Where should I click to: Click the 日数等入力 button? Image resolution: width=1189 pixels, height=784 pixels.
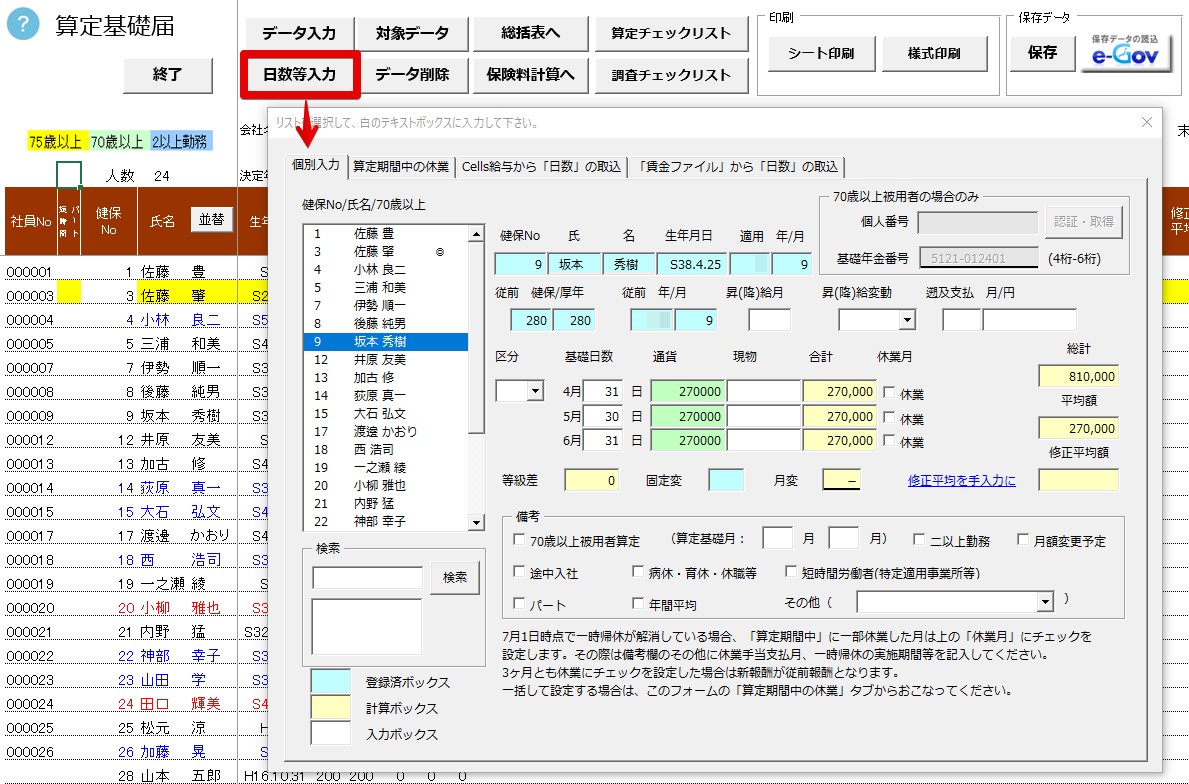coord(300,74)
